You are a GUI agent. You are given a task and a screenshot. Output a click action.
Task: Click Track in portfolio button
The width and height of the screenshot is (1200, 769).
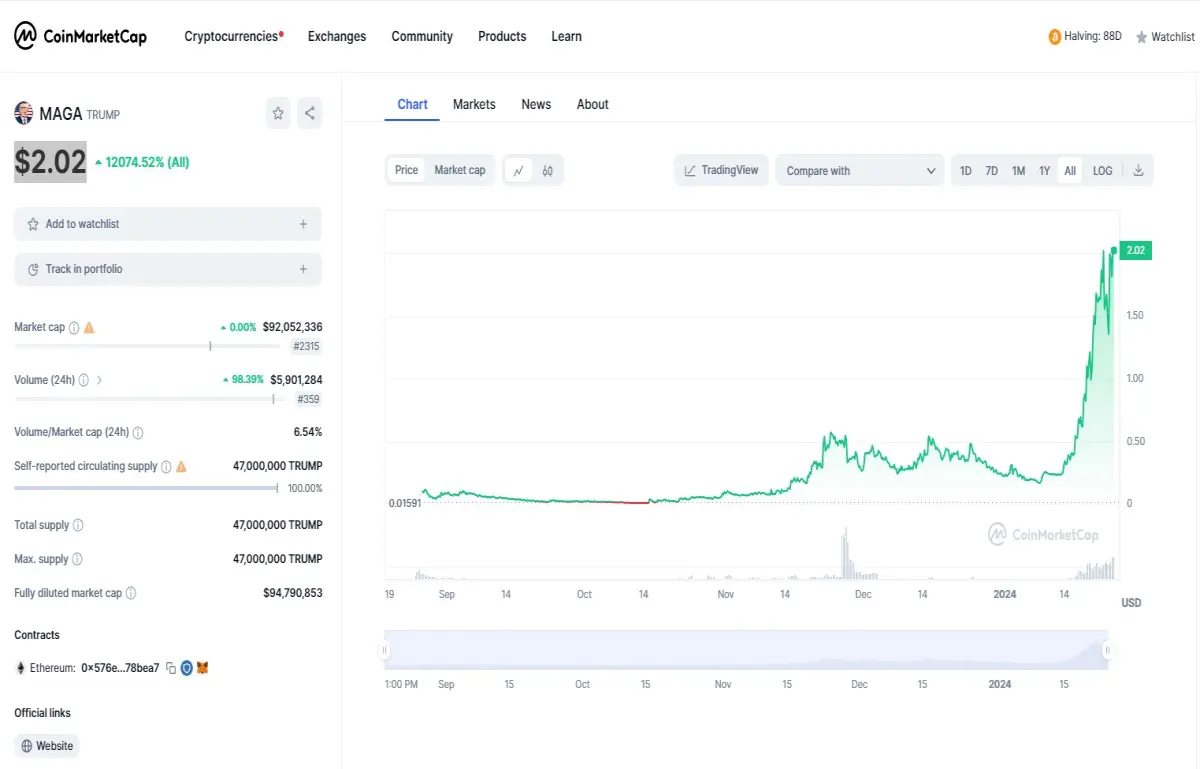168,269
